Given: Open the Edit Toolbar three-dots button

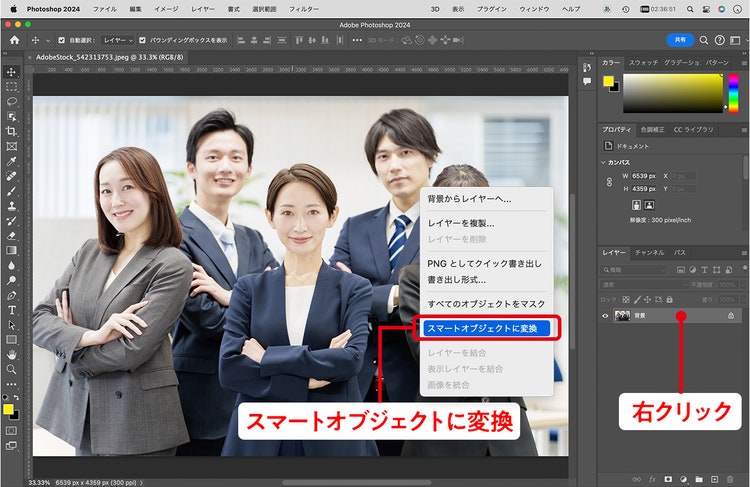Looking at the screenshot, I should [x=11, y=384].
